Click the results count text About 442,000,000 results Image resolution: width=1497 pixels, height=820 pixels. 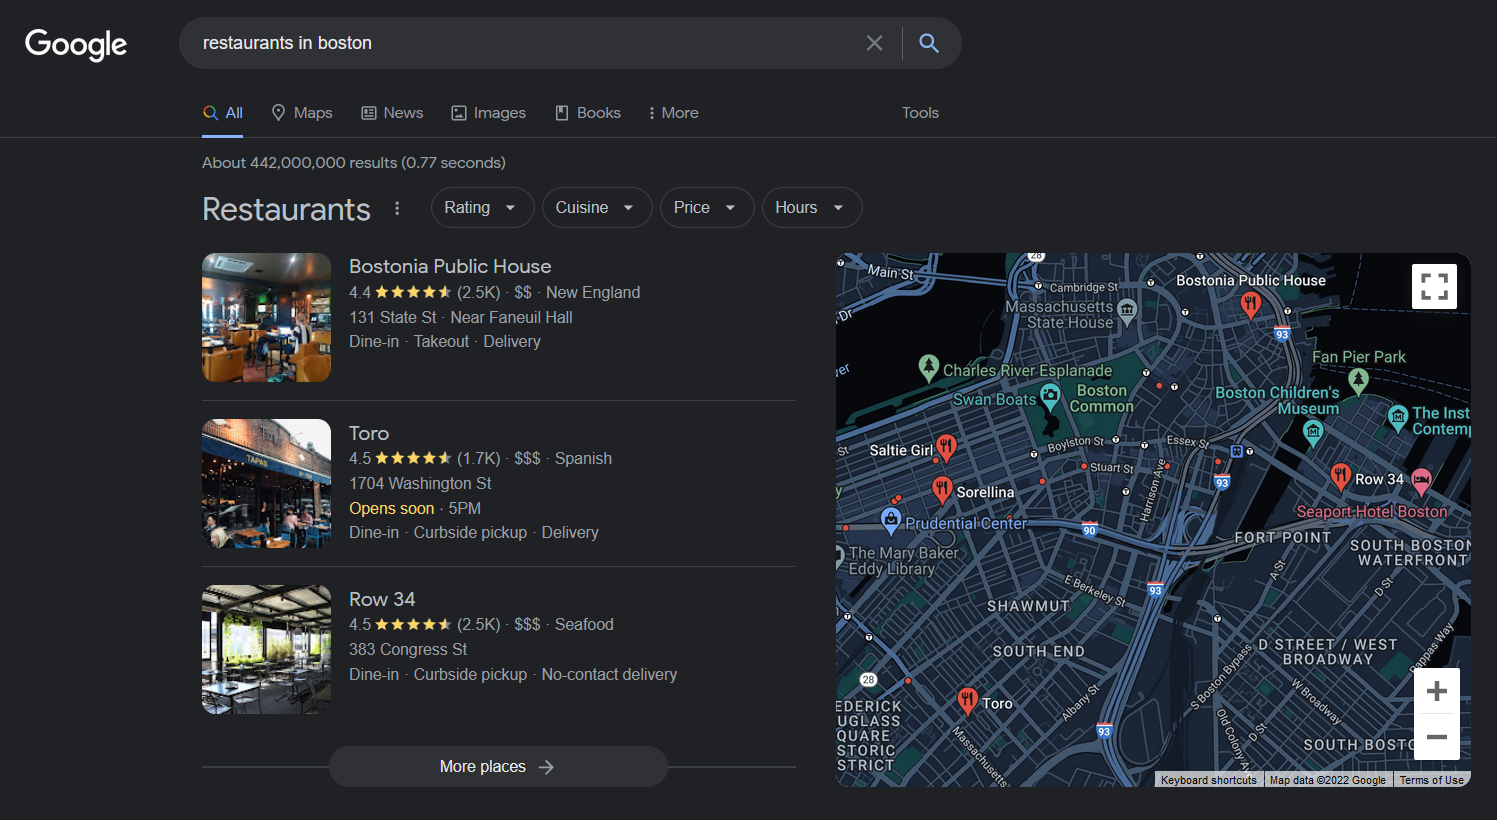click(354, 163)
